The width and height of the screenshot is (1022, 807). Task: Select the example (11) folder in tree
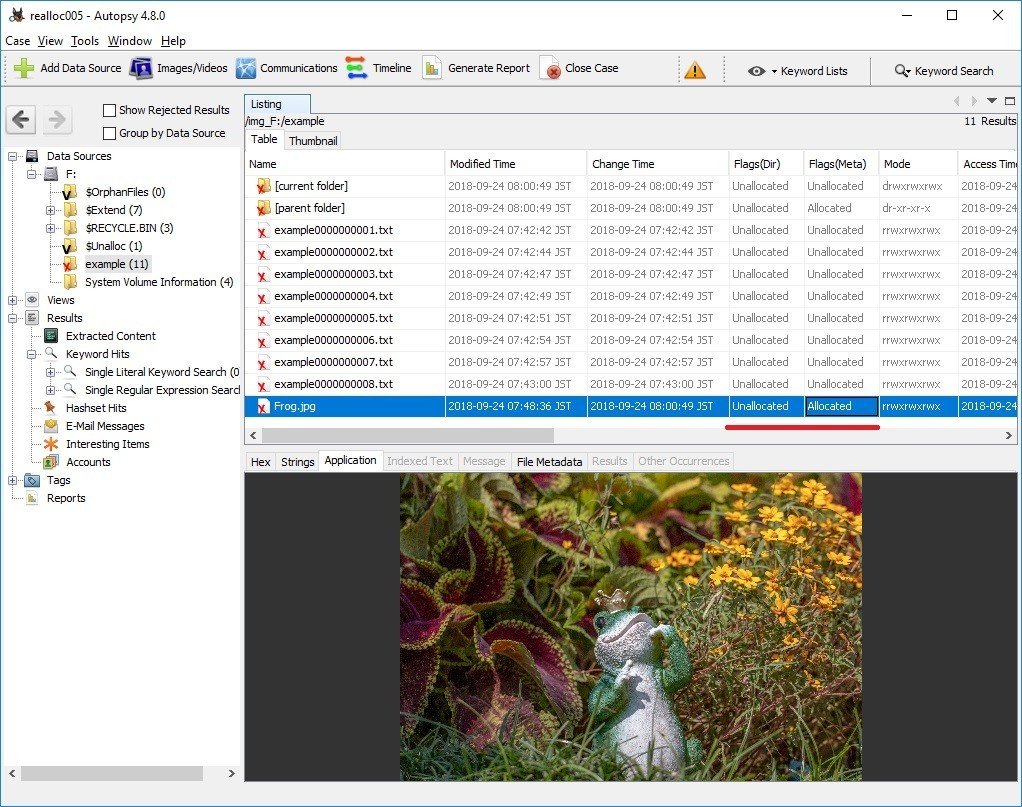[117, 264]
